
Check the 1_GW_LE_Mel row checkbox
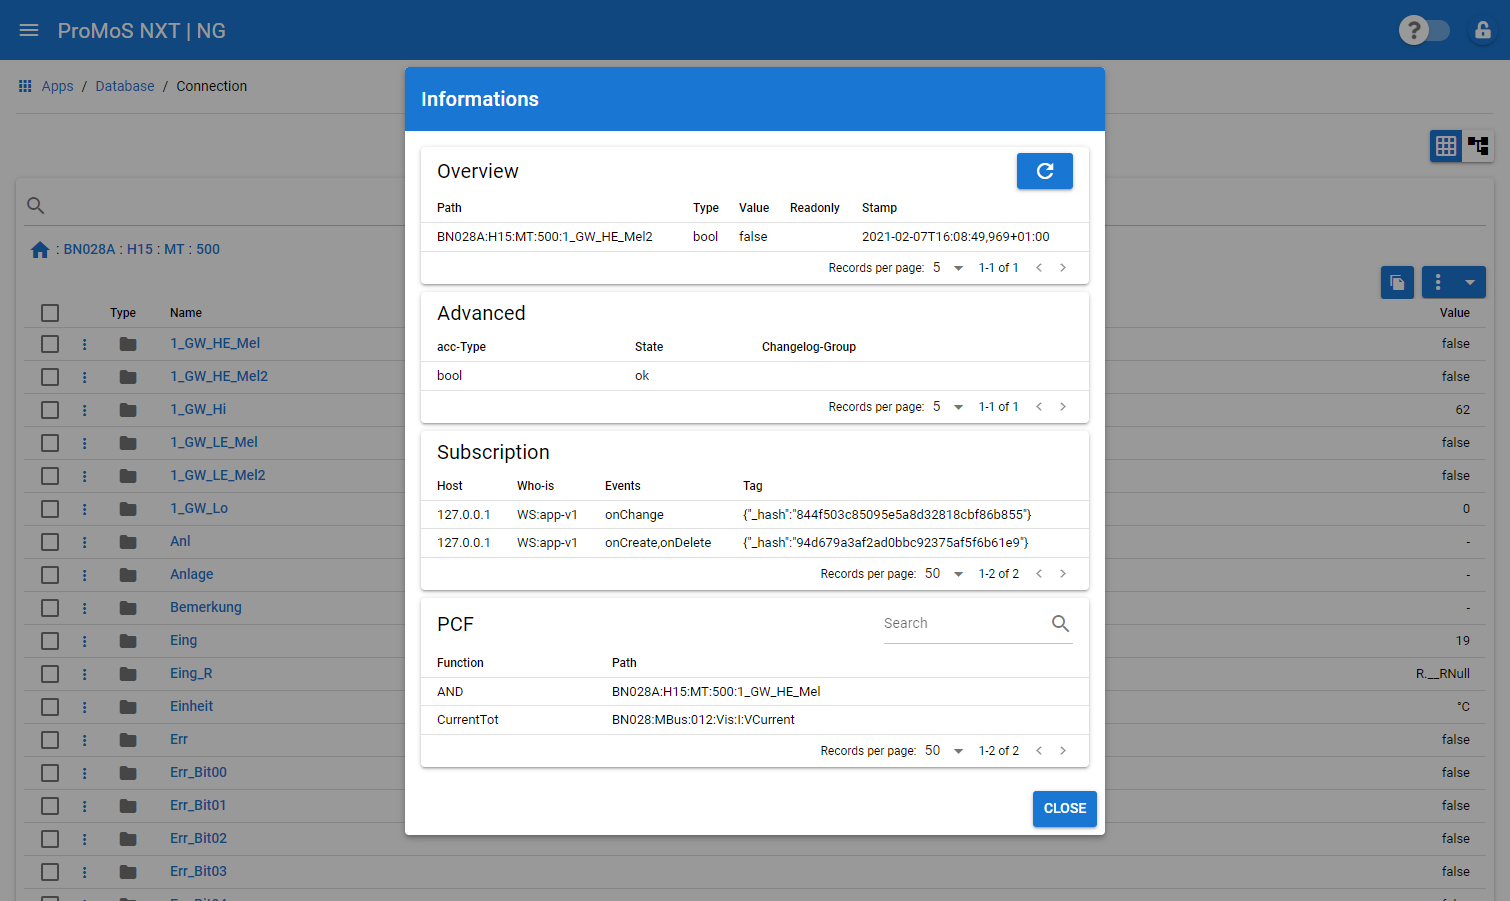[50, 443]
